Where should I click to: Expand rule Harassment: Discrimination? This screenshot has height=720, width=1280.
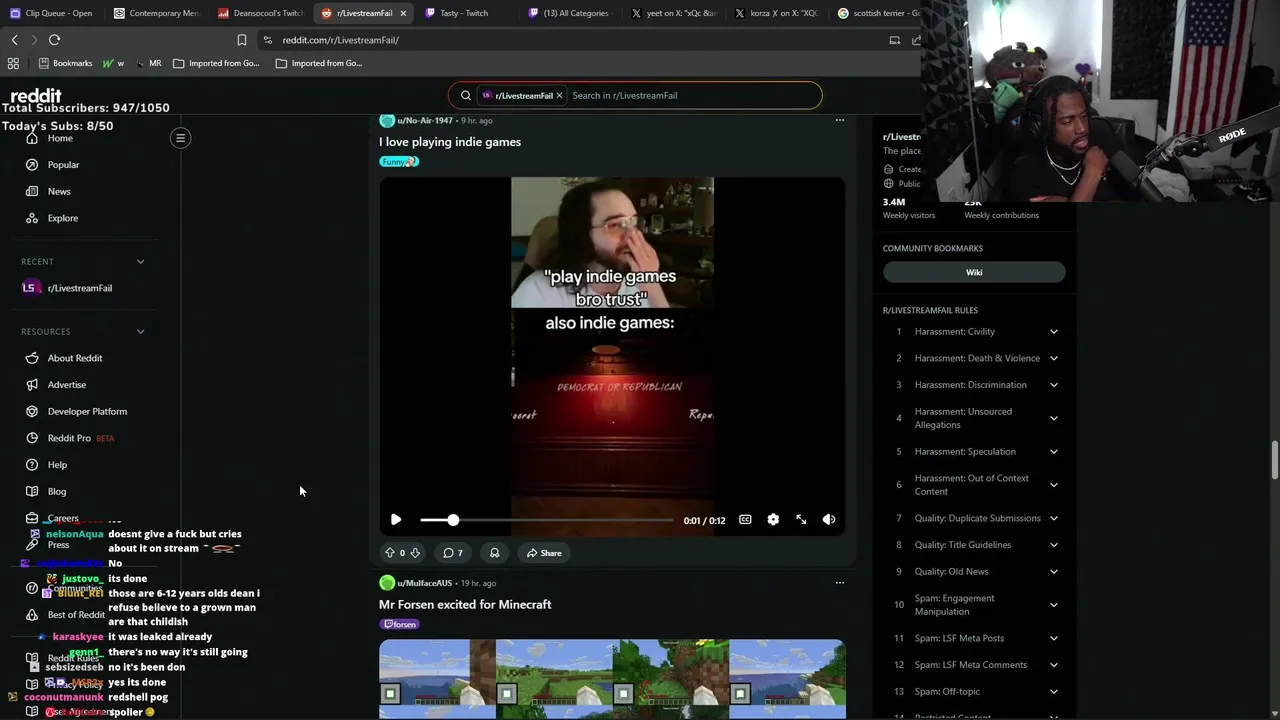(x=976, y=385)
